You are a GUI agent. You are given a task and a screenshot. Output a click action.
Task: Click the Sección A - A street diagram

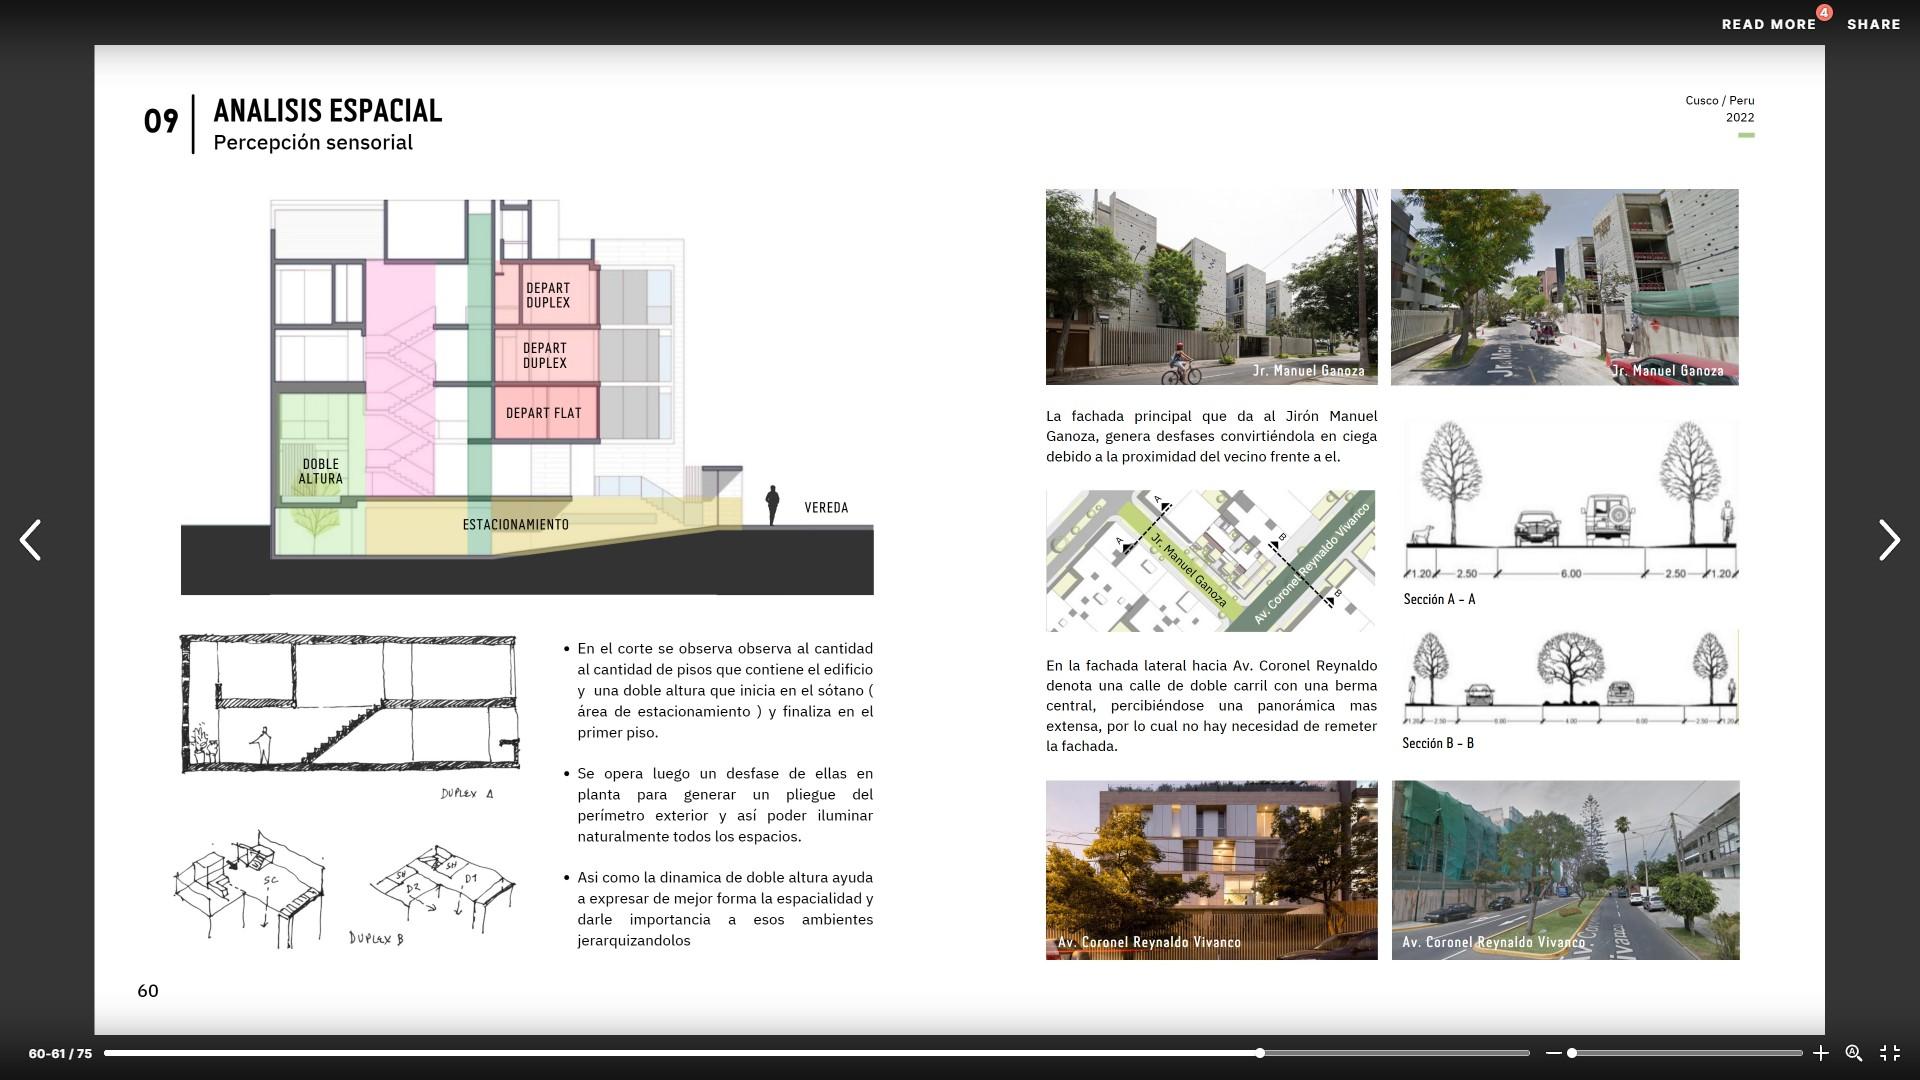[1570, 505]
